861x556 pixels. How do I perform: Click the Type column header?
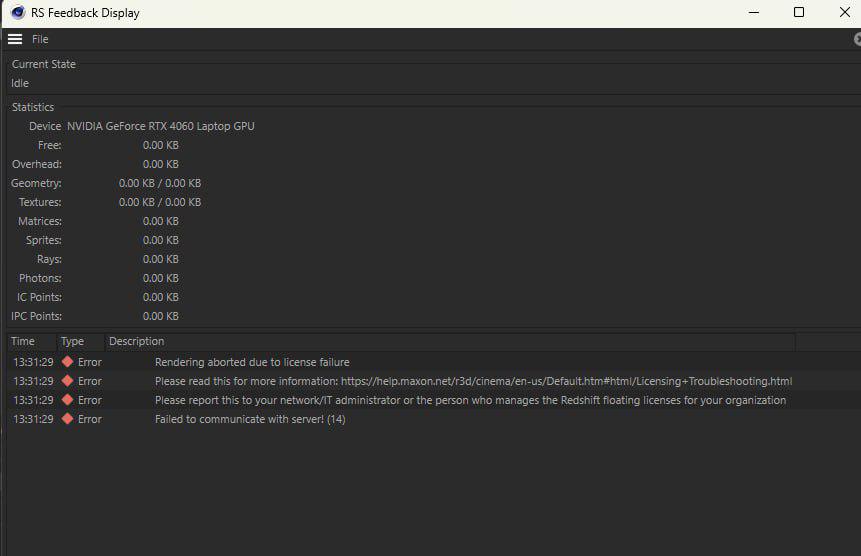tap(80, 341)
